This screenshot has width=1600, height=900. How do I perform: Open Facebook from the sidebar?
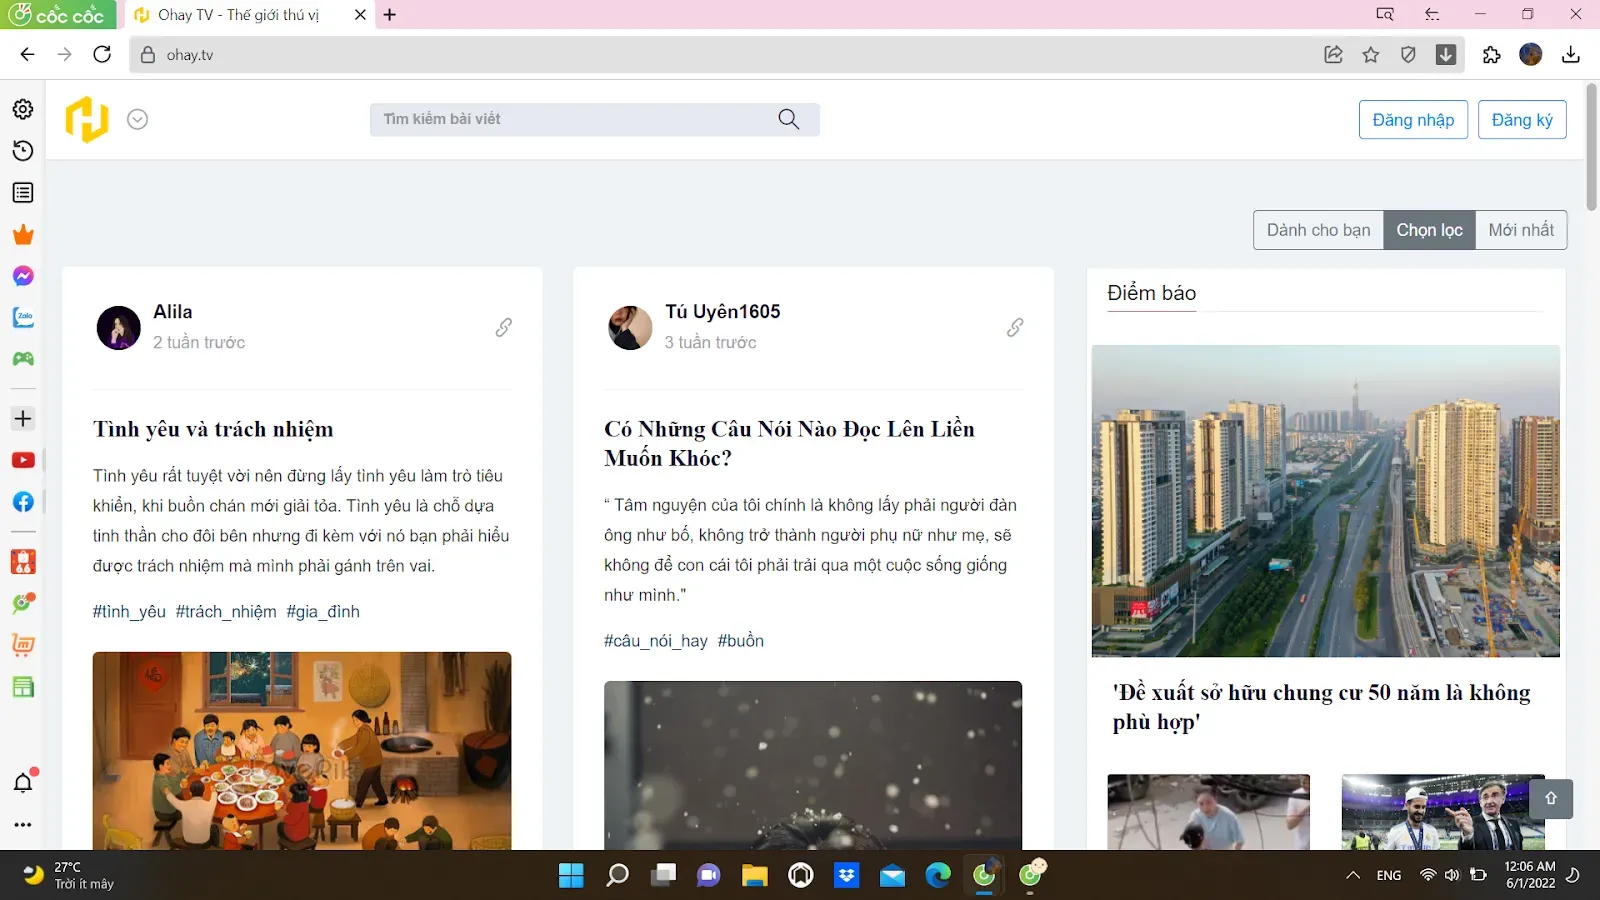tap(23, 502)
